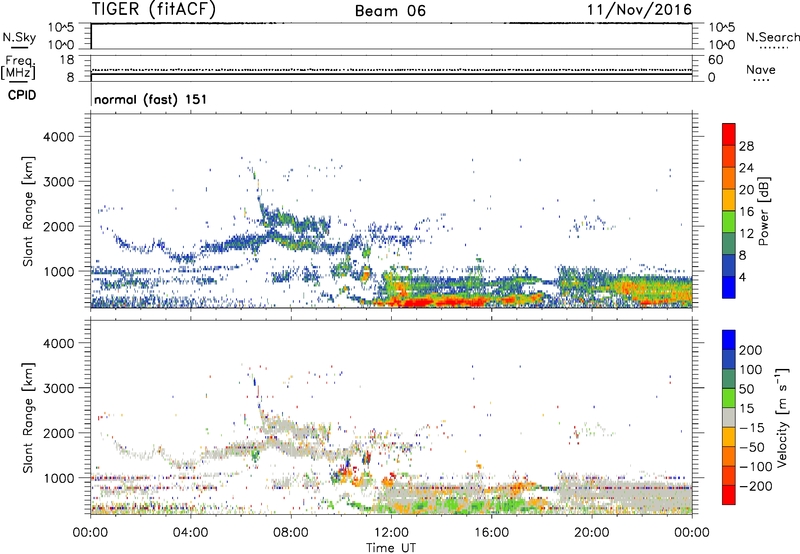800x554 pixels.
Task: Pick the red top segment of power color bar
Action: 729,134
